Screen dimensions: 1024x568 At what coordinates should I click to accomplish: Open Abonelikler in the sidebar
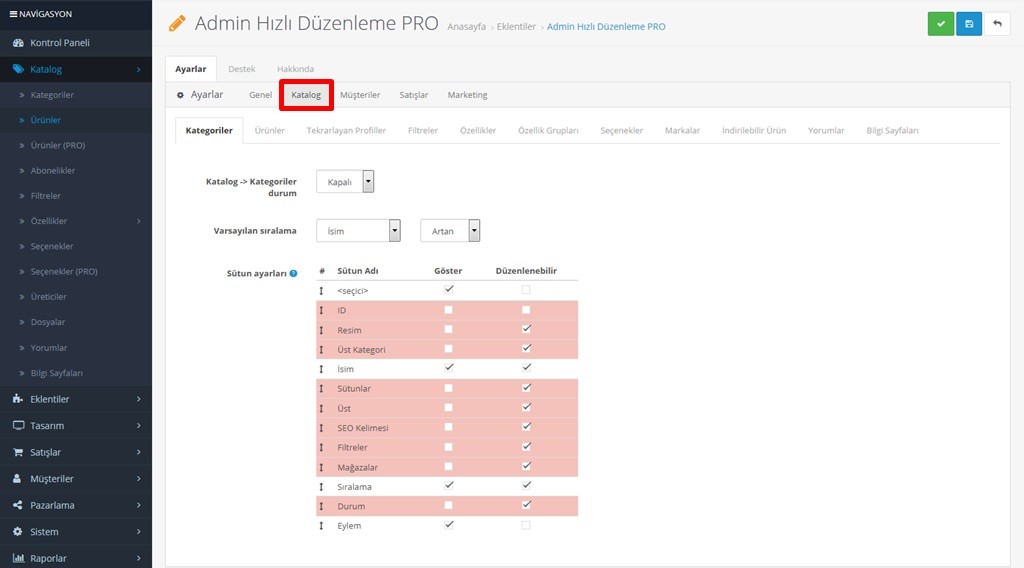click(x=53, y=170)
